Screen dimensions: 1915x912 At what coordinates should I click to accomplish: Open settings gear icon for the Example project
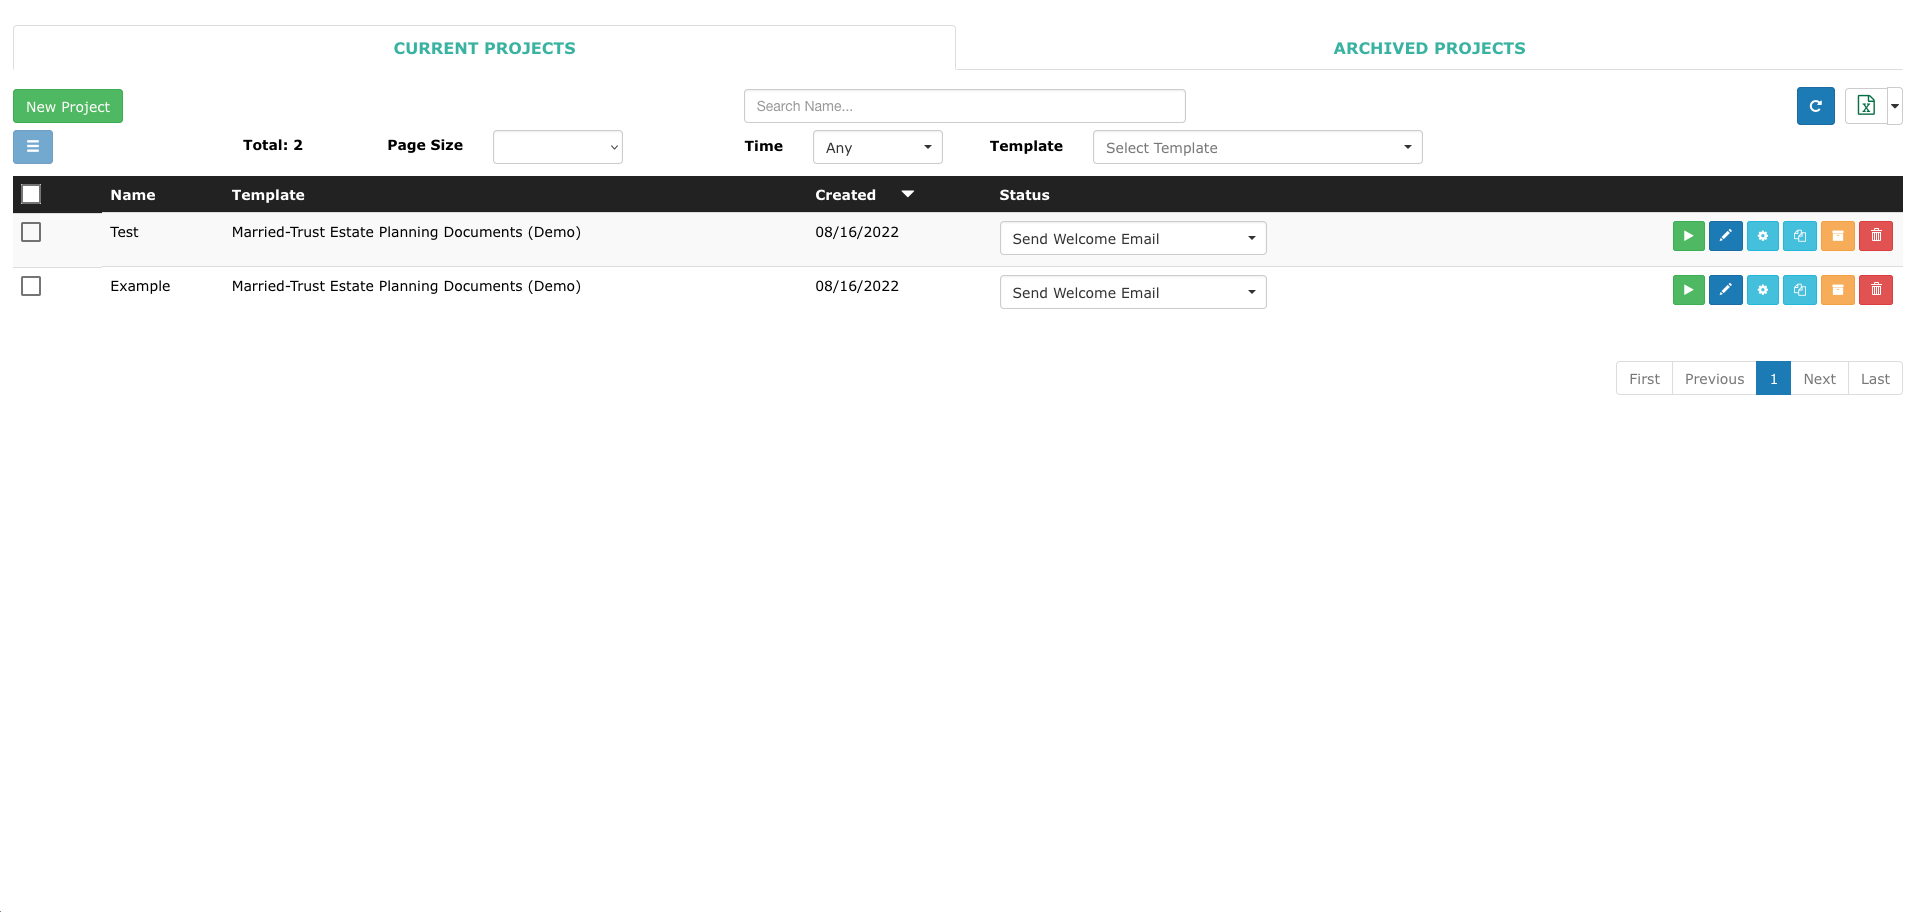point(1762,290)
